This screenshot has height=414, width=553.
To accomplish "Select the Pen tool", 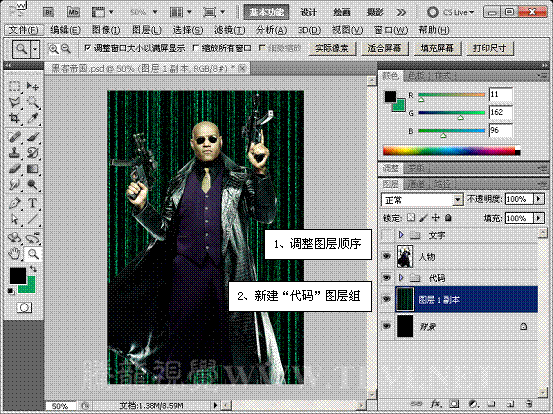I will tap(14, 203).
